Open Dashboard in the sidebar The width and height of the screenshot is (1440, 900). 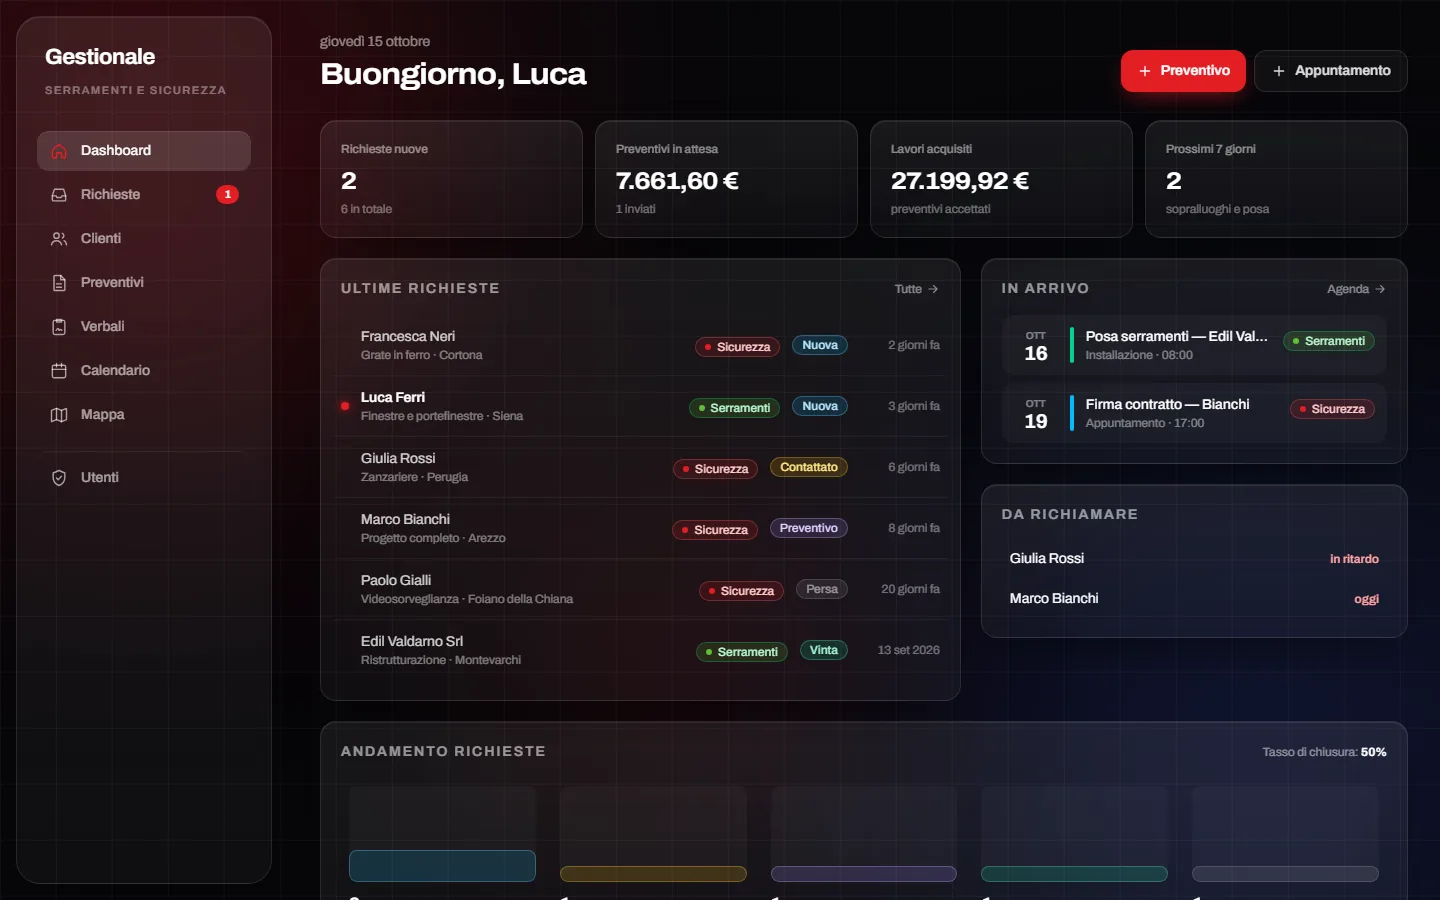pos(144,151)
